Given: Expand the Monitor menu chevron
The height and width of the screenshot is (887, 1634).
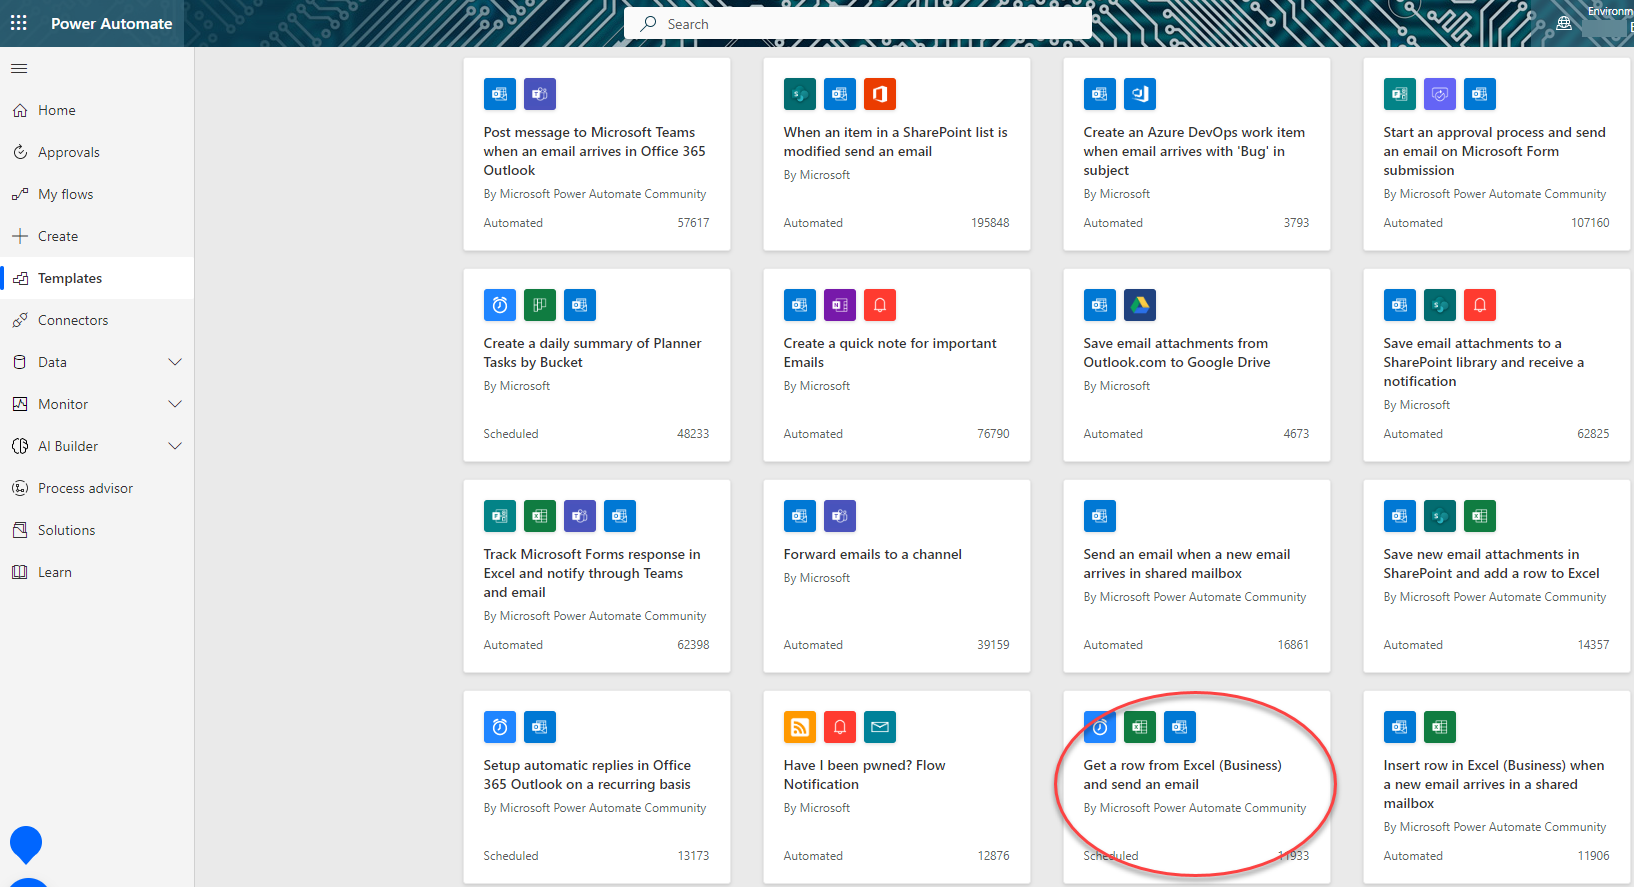Looking at the screenshot, I should click(175, 404).
